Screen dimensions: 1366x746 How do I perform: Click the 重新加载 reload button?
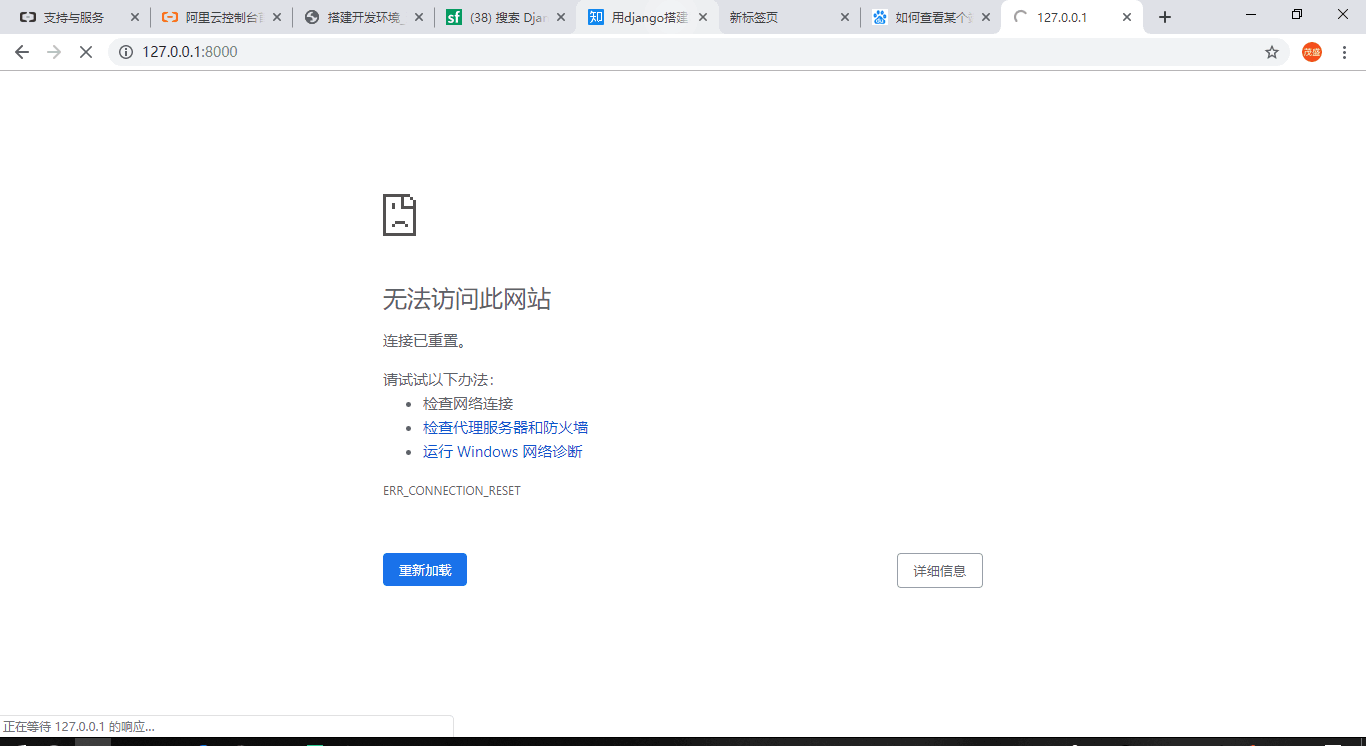click(424, 569)
